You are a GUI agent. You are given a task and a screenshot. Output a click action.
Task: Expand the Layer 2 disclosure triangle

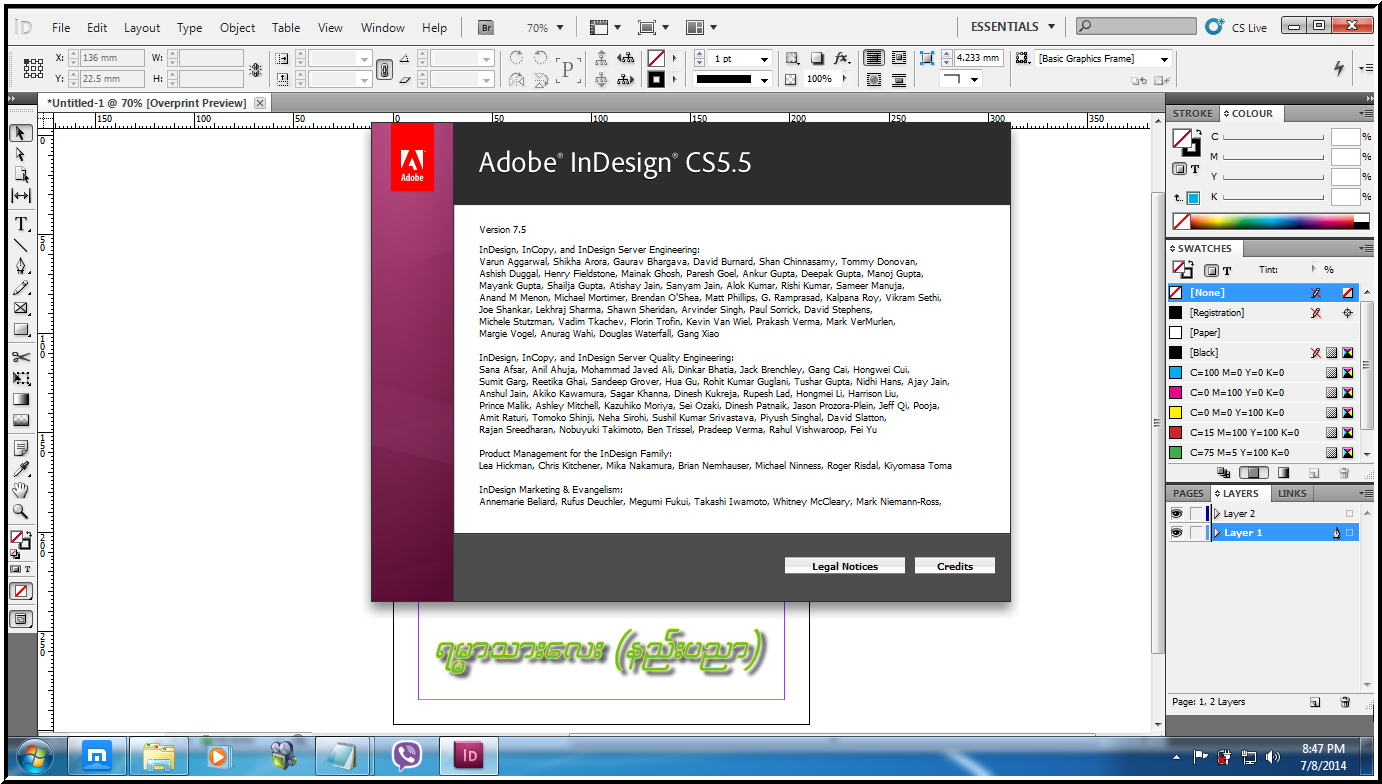(1217, 513)
